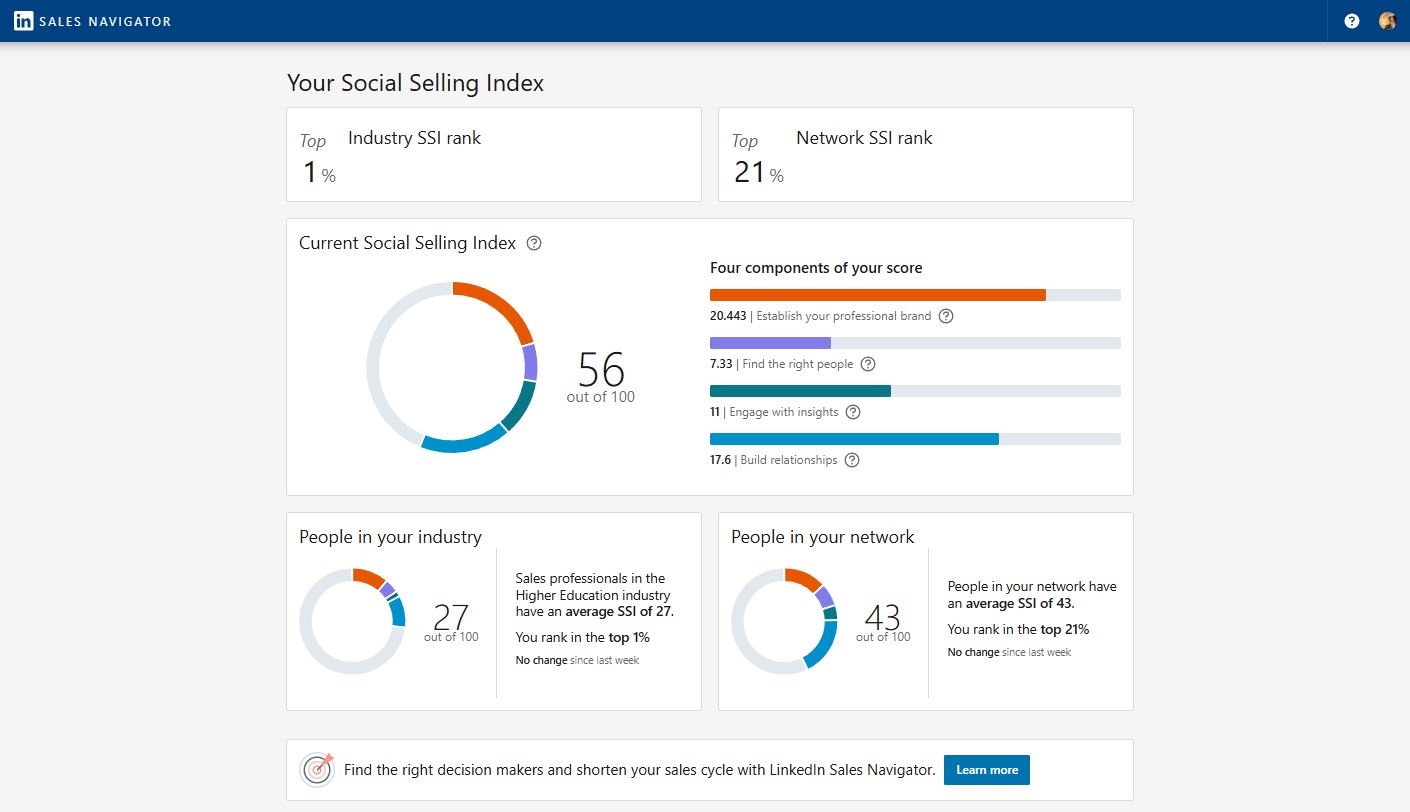Viewport: 1410px width, 812px height.
Task: Click the Four components of your score heading
Action: [x=816, y=268]
